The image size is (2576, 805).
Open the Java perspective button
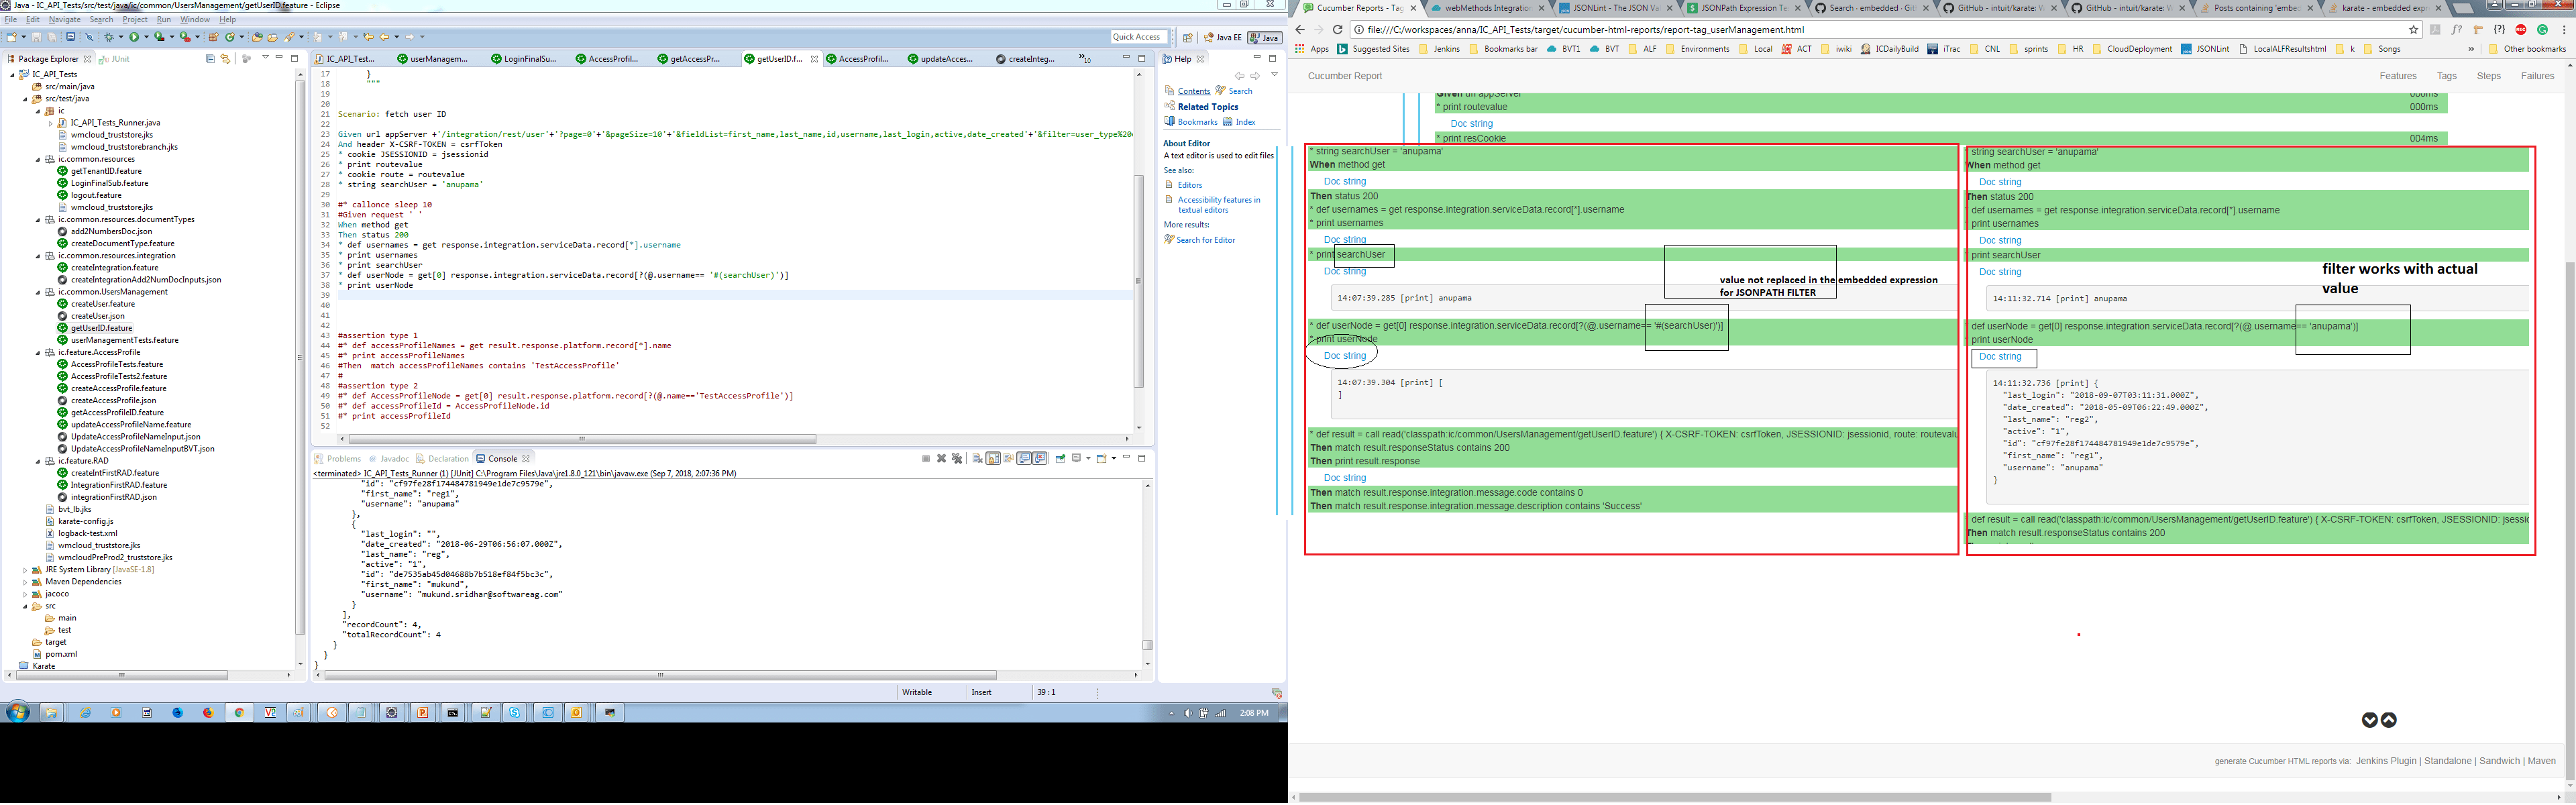1265,38
